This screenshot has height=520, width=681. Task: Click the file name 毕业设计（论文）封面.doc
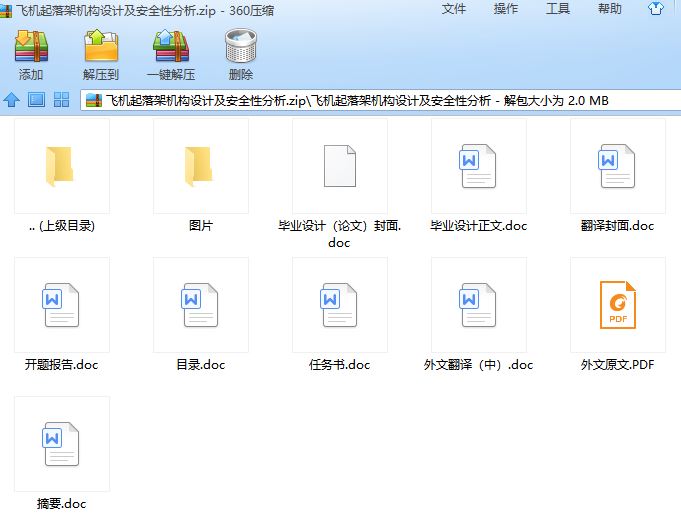click(x=339, y=234)
